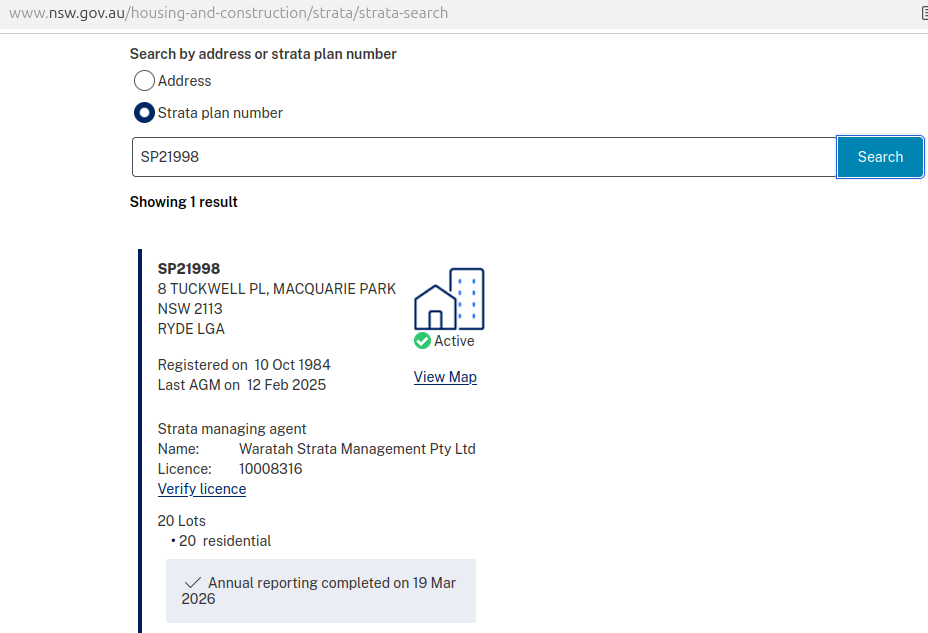Click the browser address bar URL
This screenshot has height=633, width=928.
coord(228,13)
